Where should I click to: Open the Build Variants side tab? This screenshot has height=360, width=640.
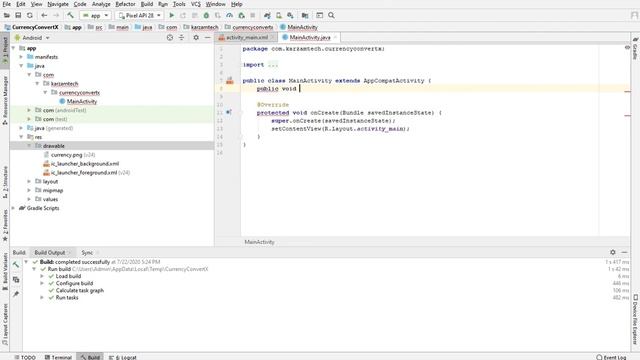(x=5, y=271)
